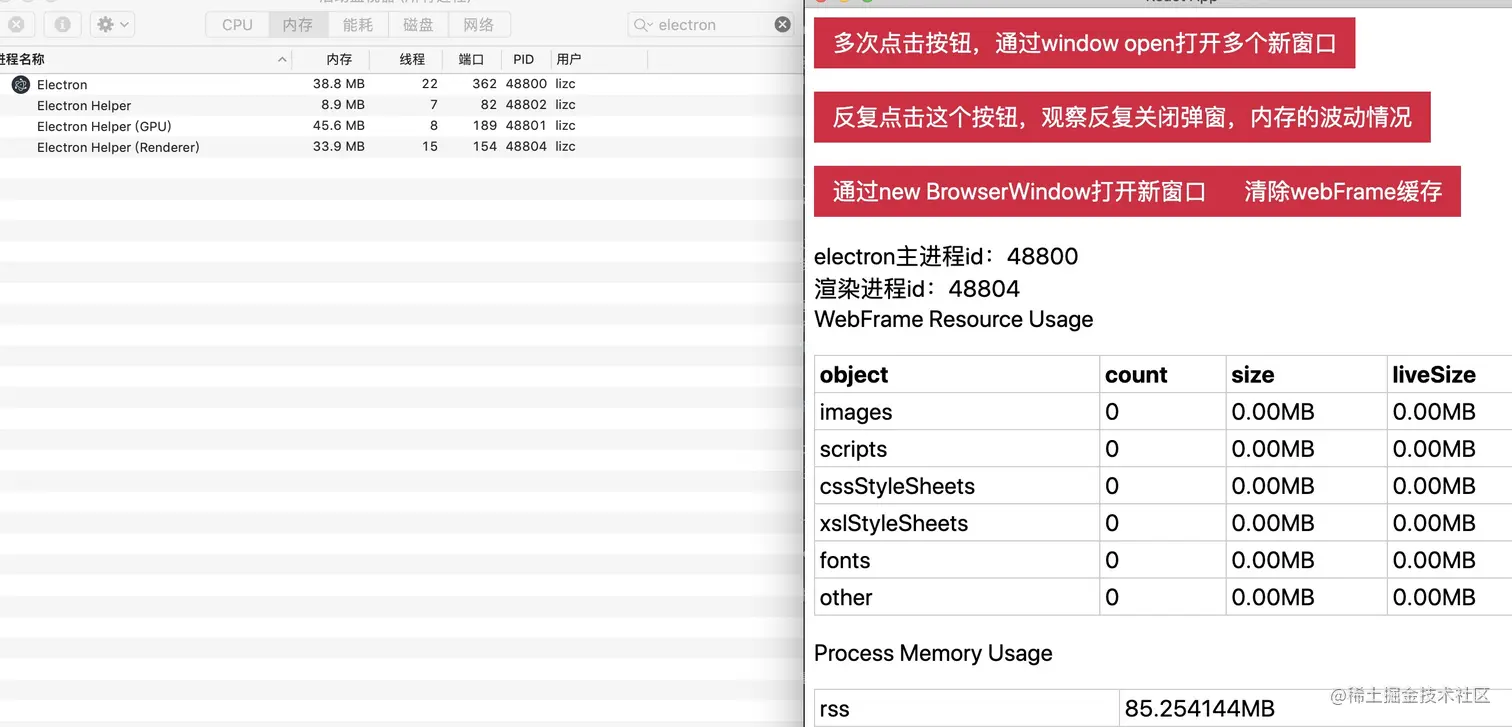
Task: Click the scripts row label
Action: (853, 449)
